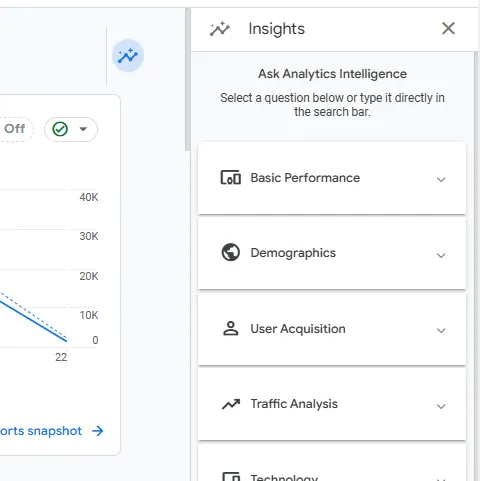Click the Technology section icon
This screenshot has height=481, width=480.
(x=231, y=477)
